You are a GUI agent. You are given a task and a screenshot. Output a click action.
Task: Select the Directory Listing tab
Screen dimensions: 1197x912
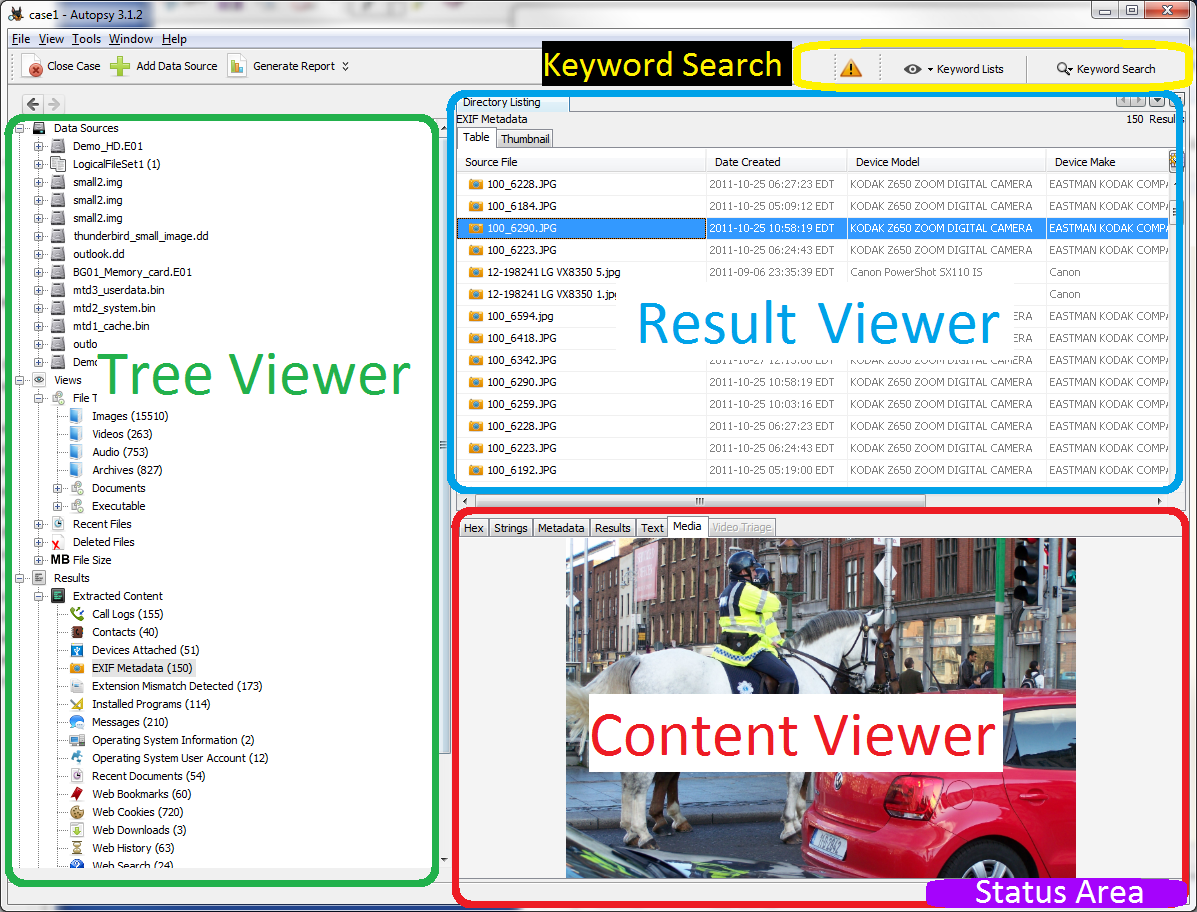(x=502, y=102)
